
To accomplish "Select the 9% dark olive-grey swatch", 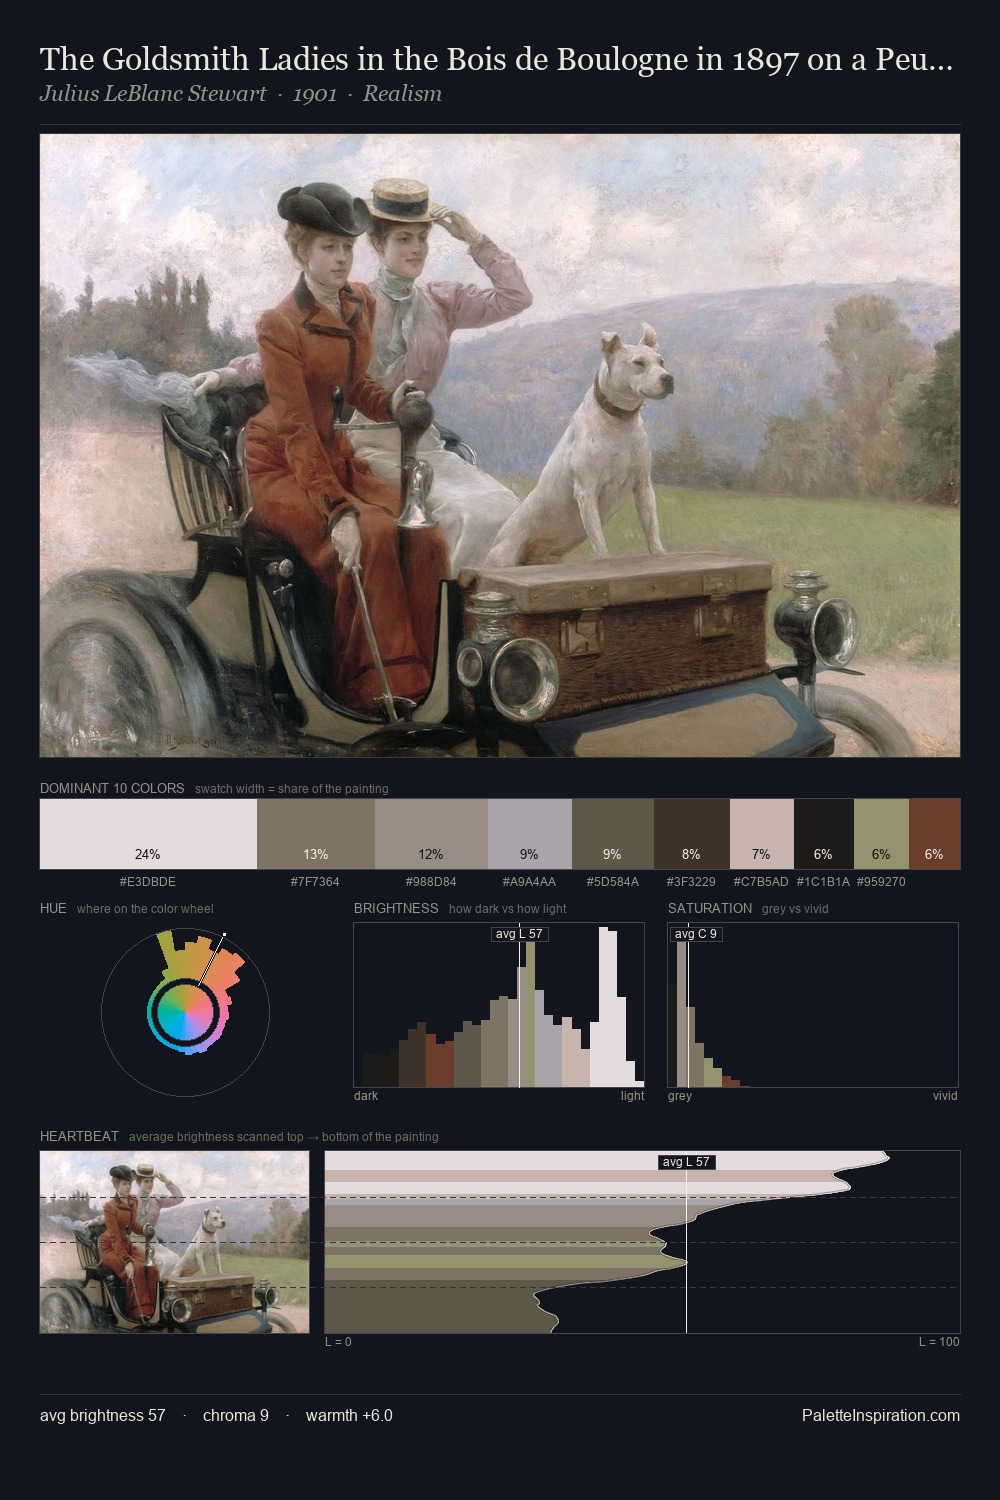I will point(613,833).
